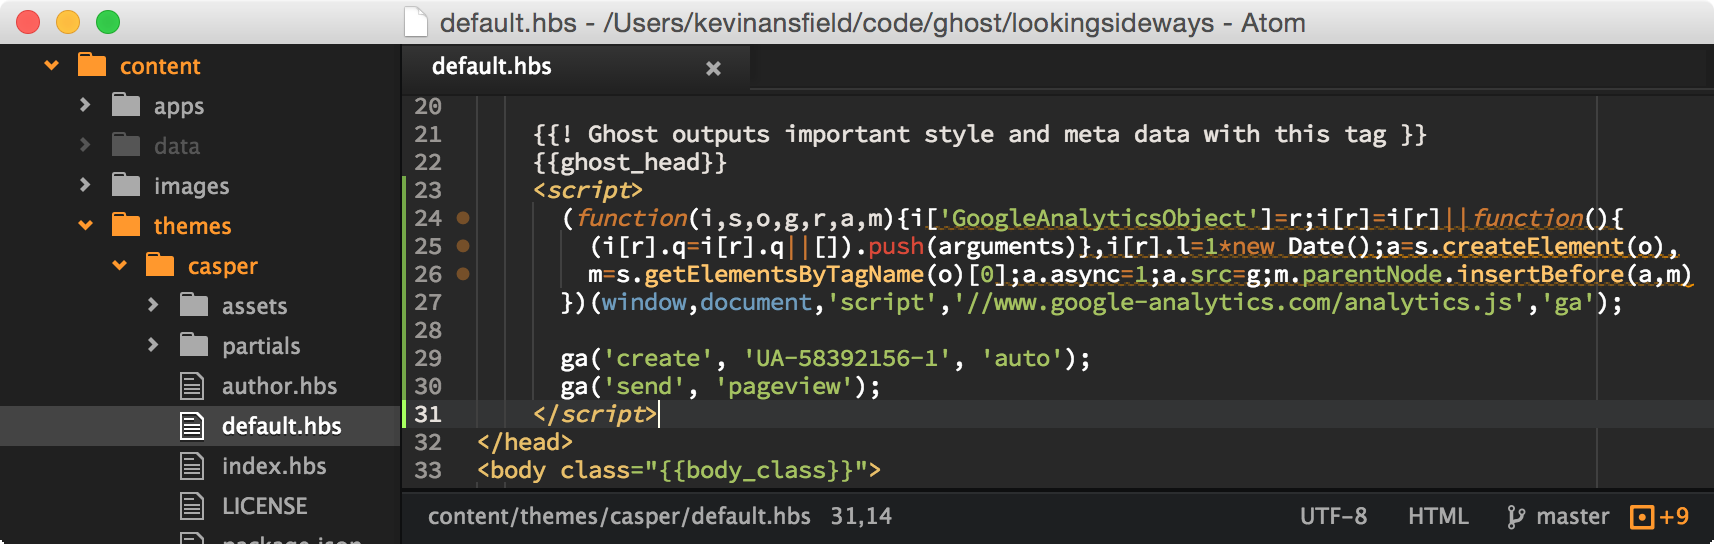Image resolution: width=1714 pixels, height=544 pixels.
Task: Click the document icon in title bar
Action: click(x=415, y=22)
